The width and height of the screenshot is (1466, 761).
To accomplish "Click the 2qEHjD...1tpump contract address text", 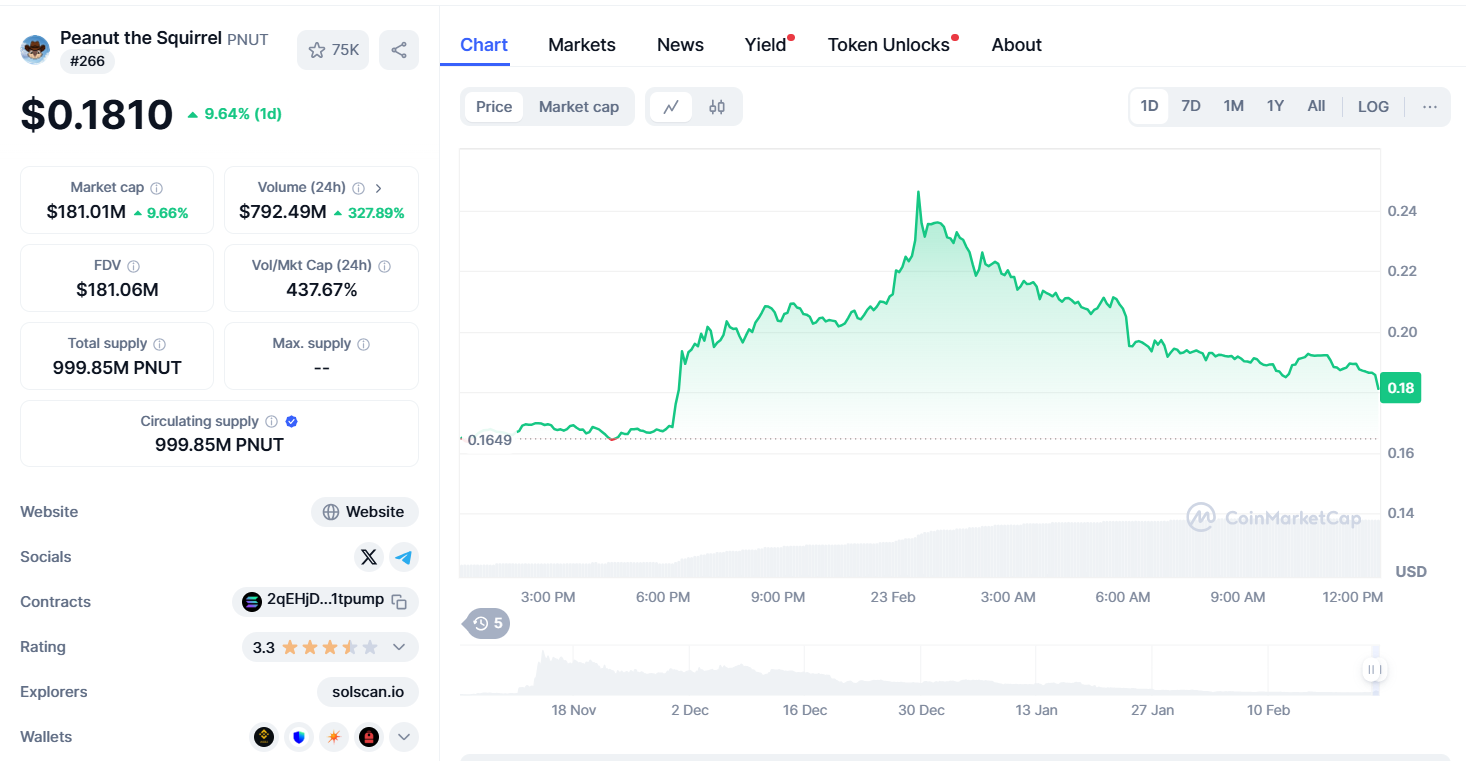I will point(325,600).
